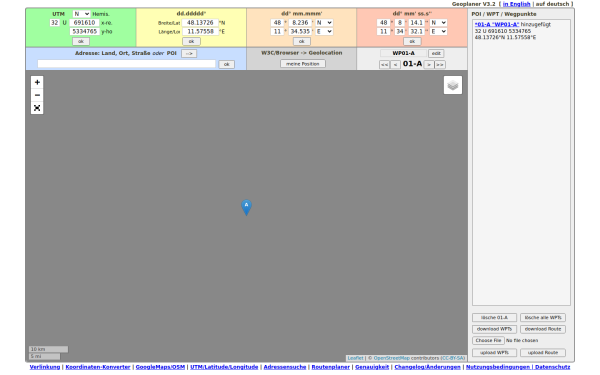Confirm dd° mm.mmm' coordinates with ok
Image resolution: width=600 pixels, height=375 pixels.
point(302,41)
